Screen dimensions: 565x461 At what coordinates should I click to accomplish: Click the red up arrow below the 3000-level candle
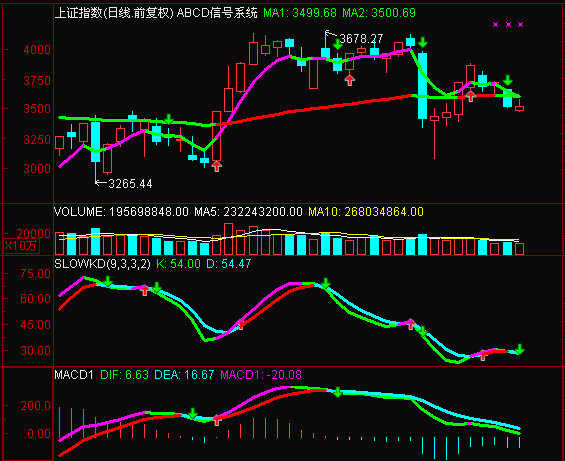216,166
